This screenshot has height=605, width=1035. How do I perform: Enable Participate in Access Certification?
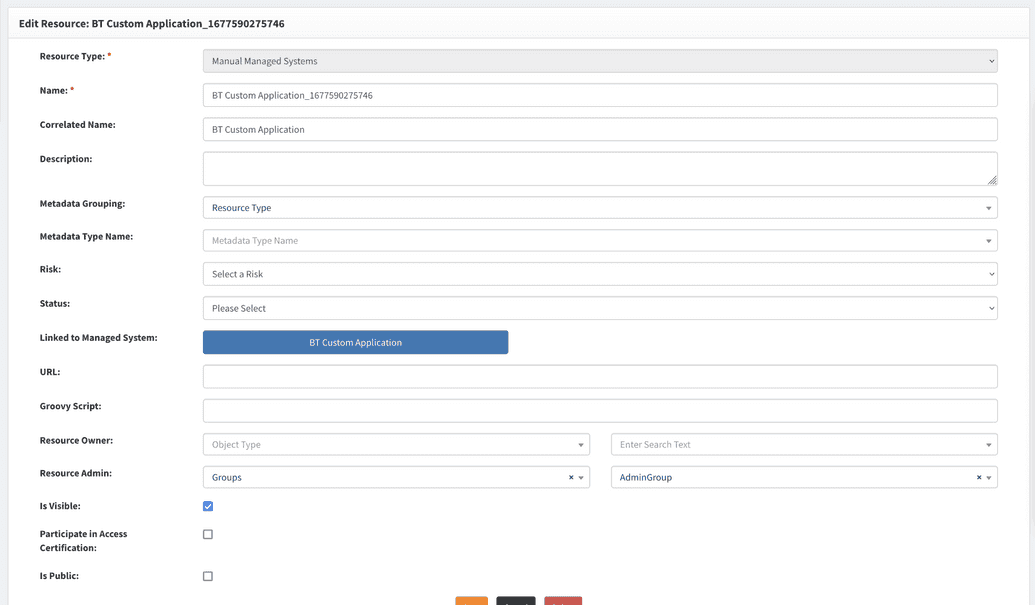pyautogui.click(x=208, y=534)
